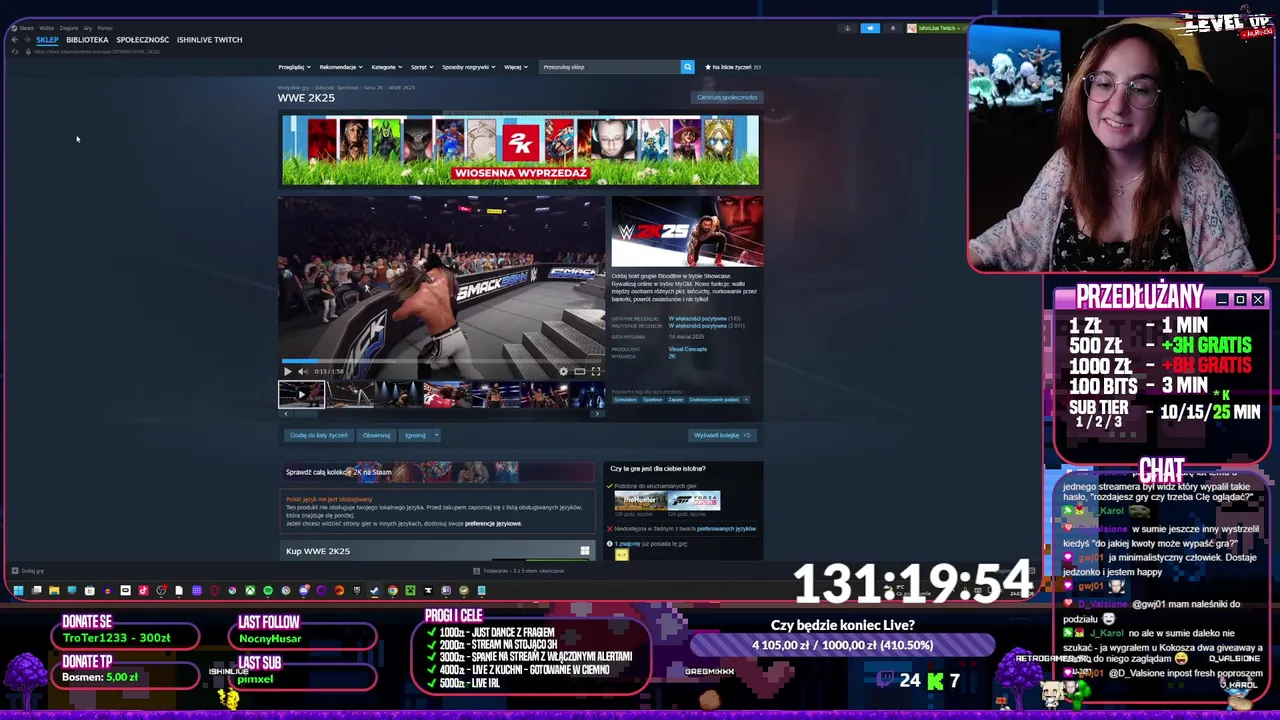Open the Gry menu
This screenshot has height=720, width=1280.
[x=88, y=28]
